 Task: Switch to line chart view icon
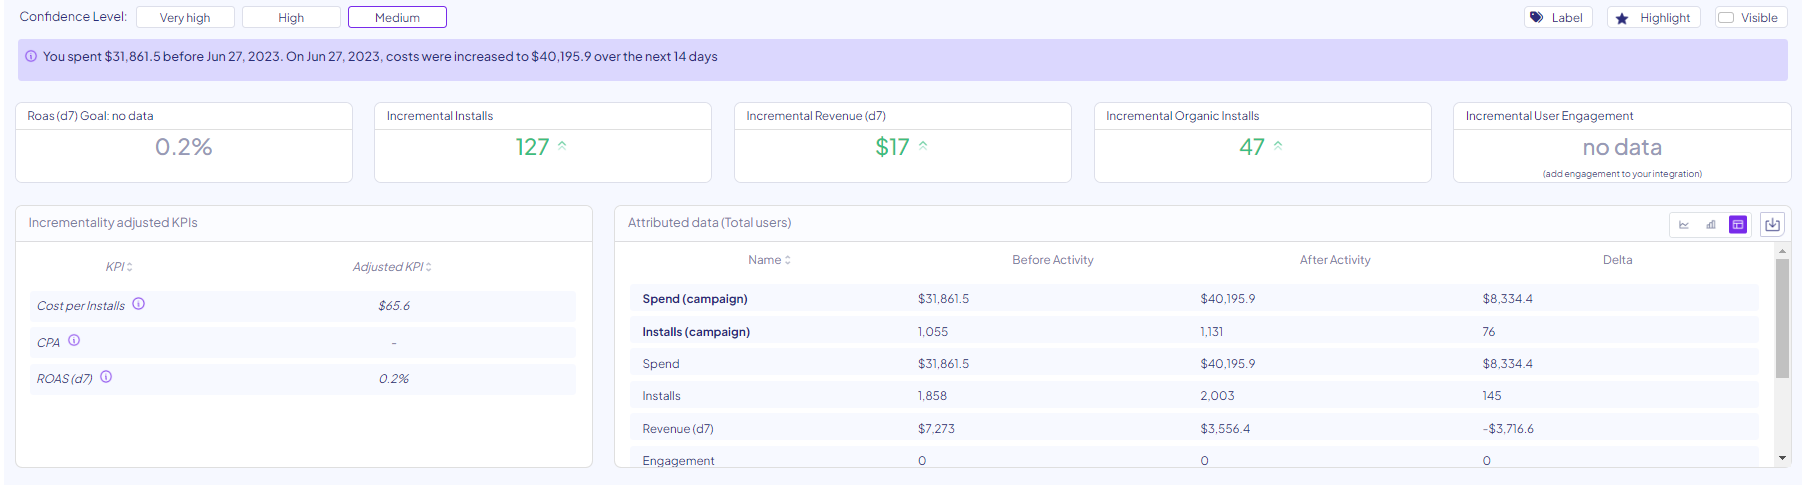pyautogui.click(x=1684, y=225)
